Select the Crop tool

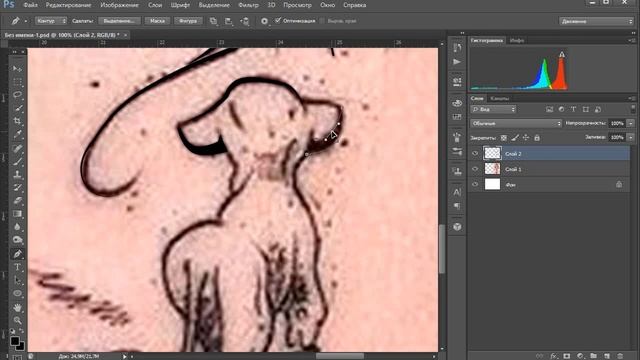[17, 121]
